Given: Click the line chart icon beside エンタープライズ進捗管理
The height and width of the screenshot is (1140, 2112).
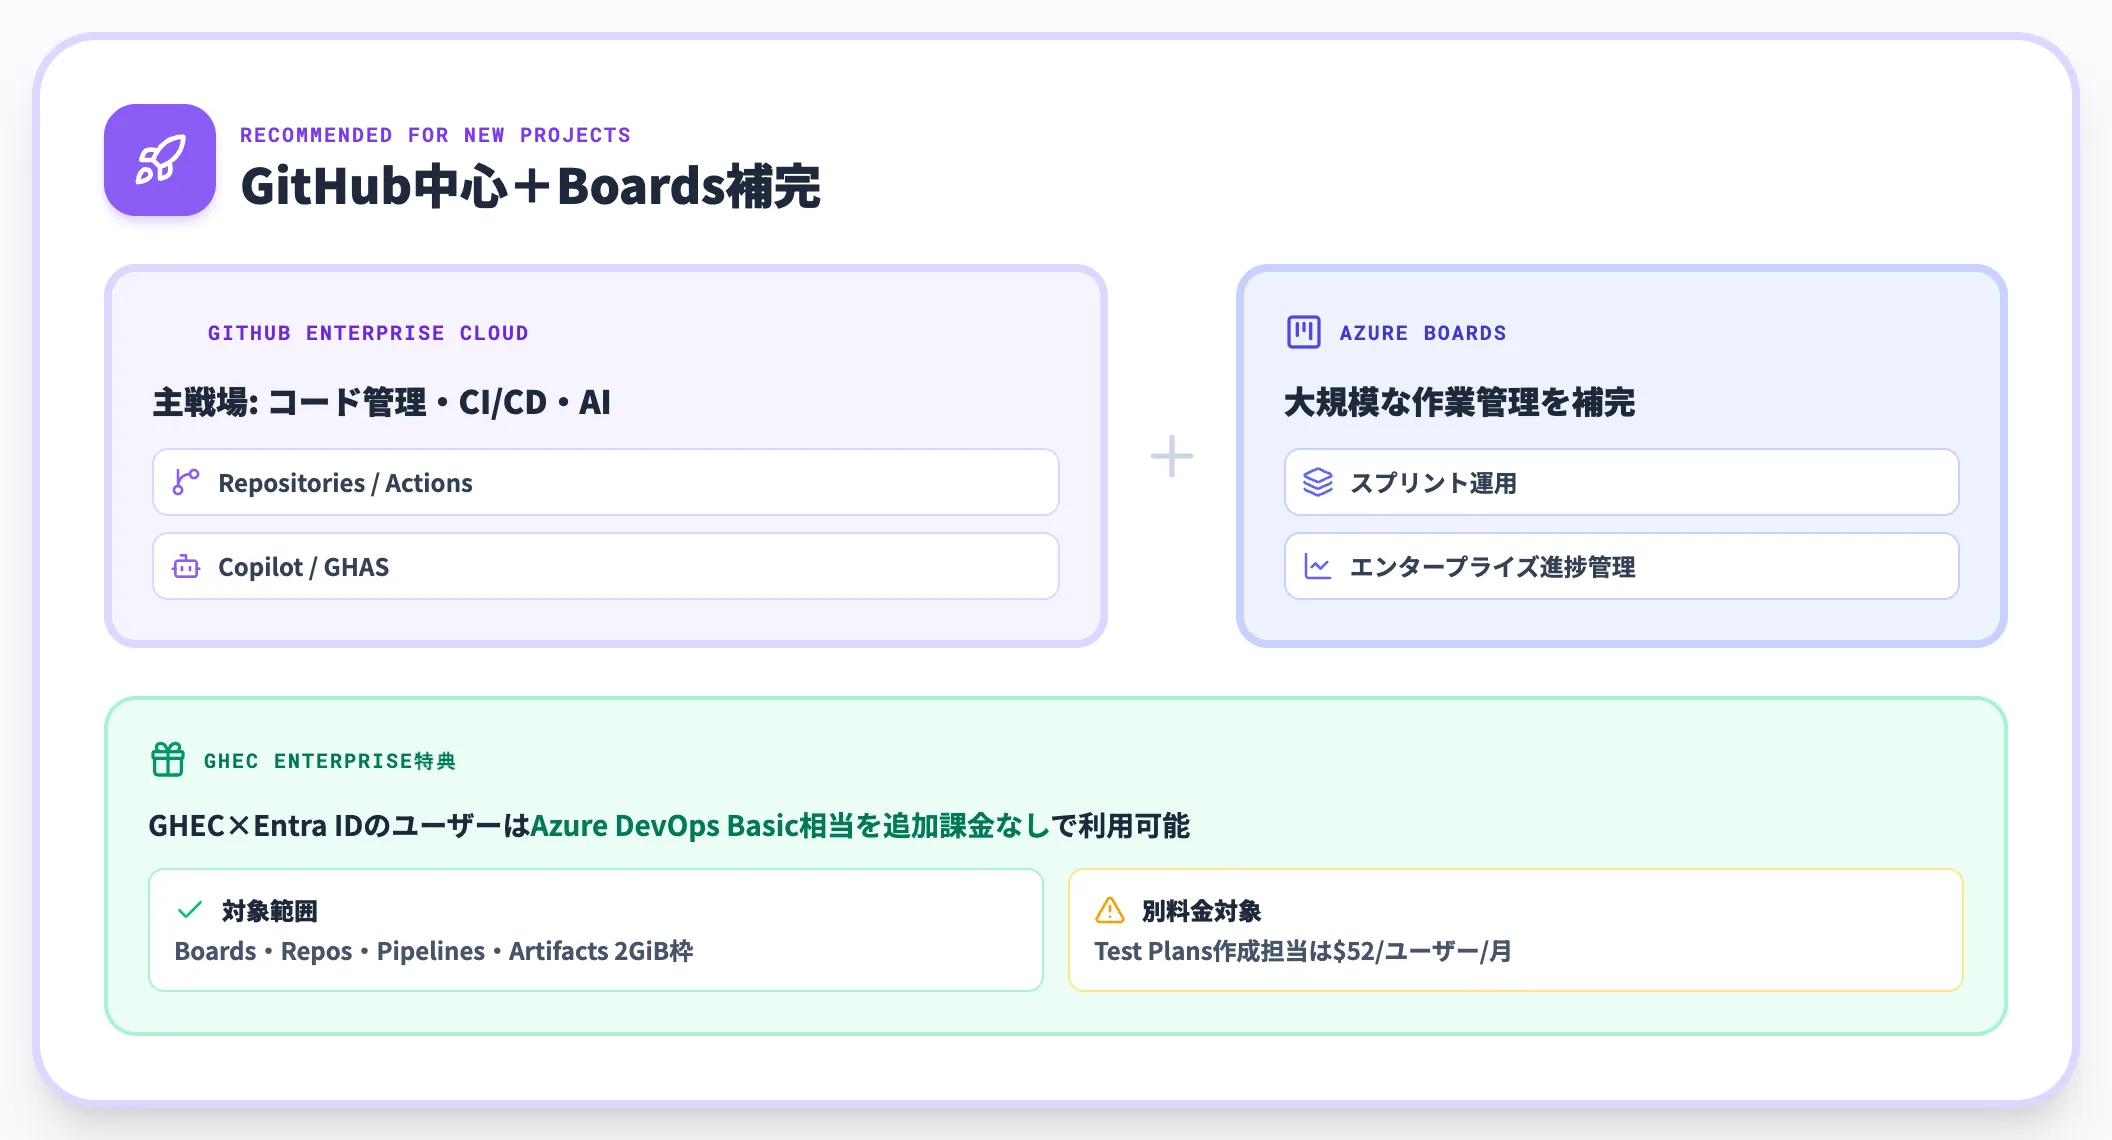Looking at the screenshot, I should pyautogui.click(x=1318, y=566).
